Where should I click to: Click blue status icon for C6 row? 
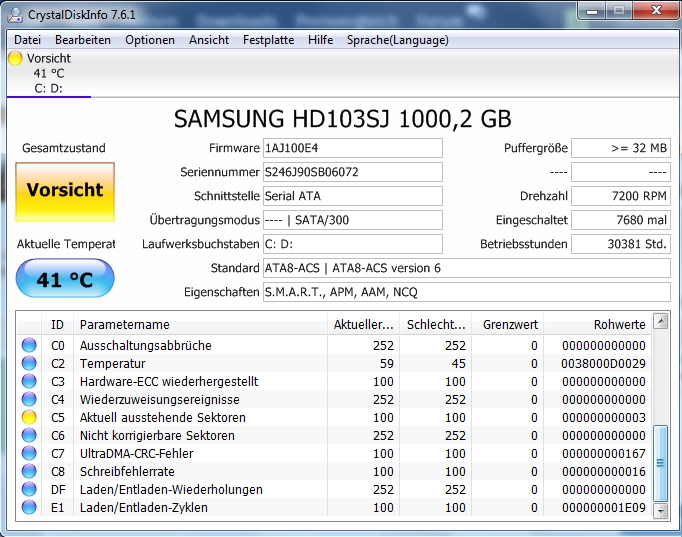click(29, 435)
